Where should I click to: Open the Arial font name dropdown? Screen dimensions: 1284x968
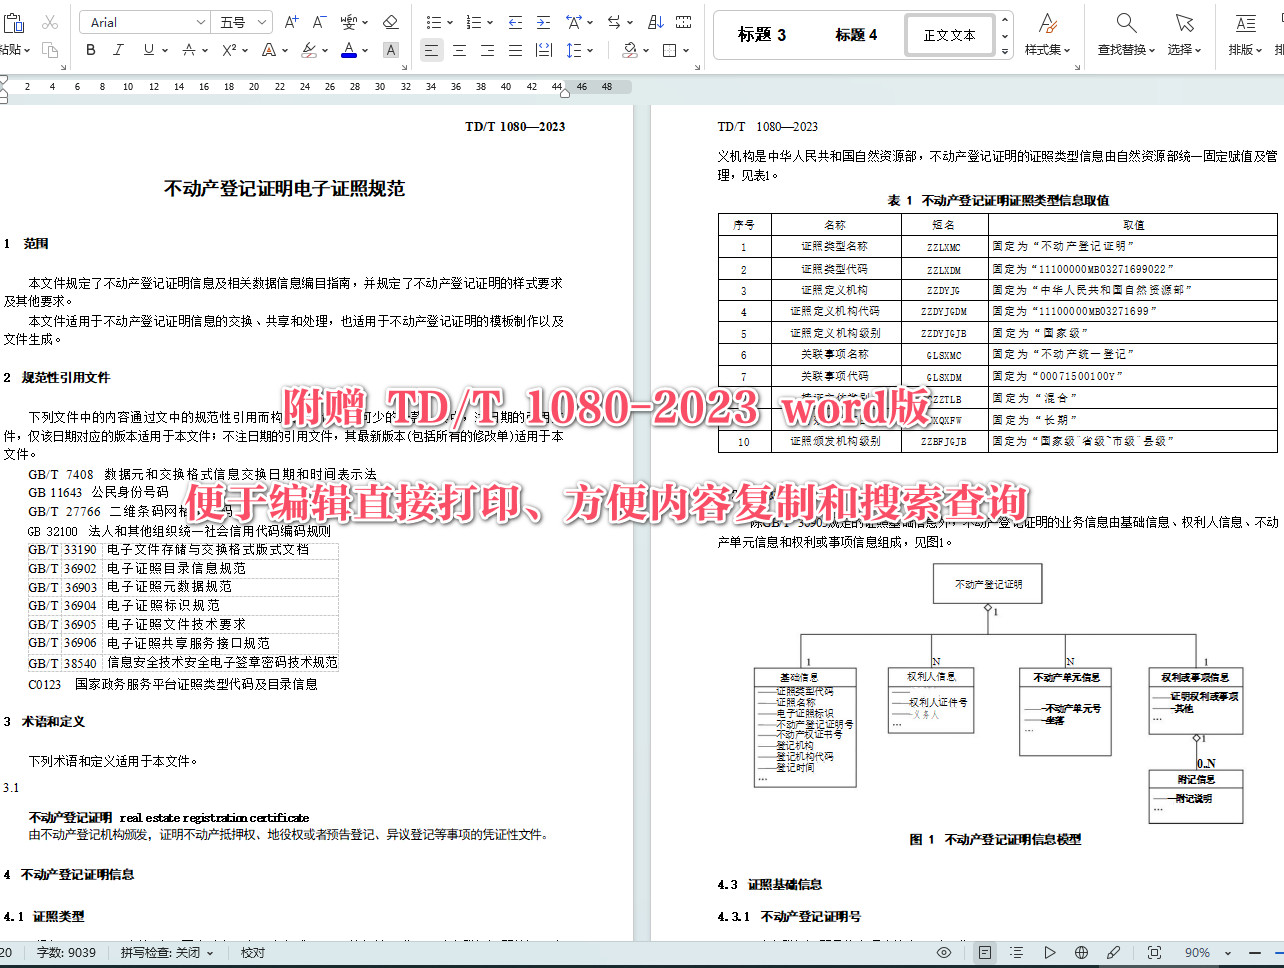click(x=200, y=20)
